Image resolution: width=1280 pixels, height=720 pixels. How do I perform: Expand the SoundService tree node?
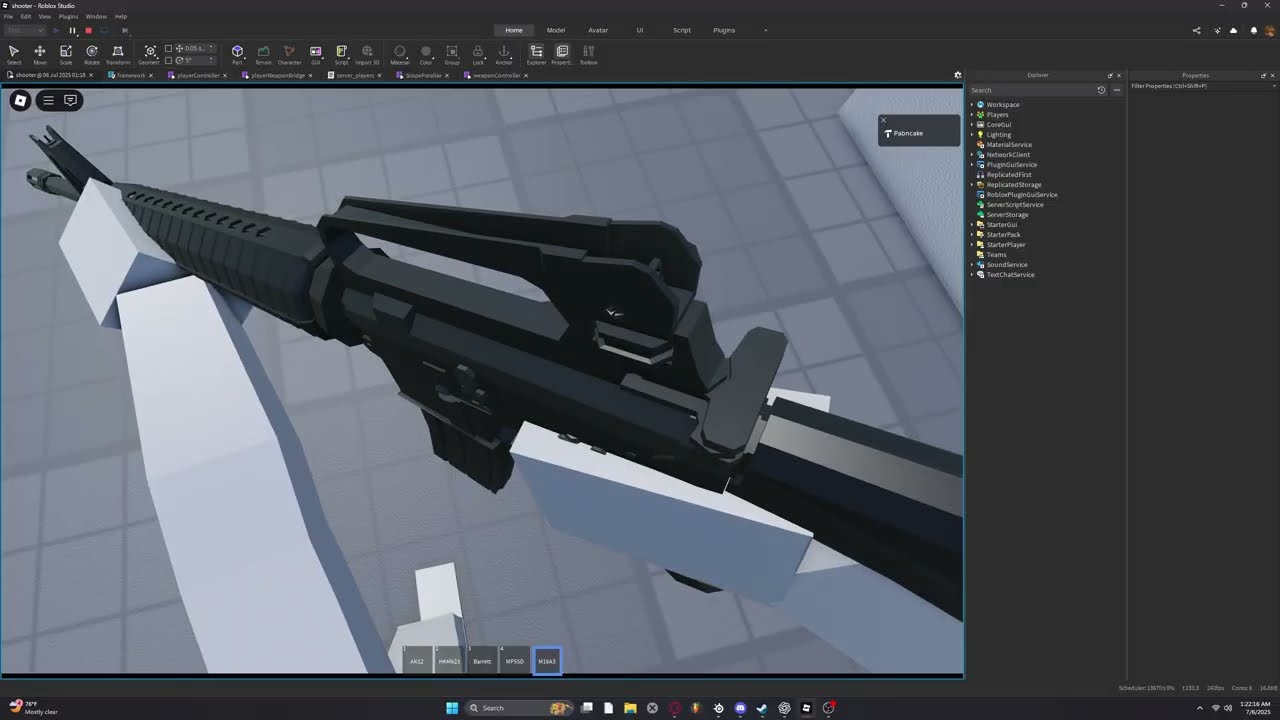coord(972,264)
